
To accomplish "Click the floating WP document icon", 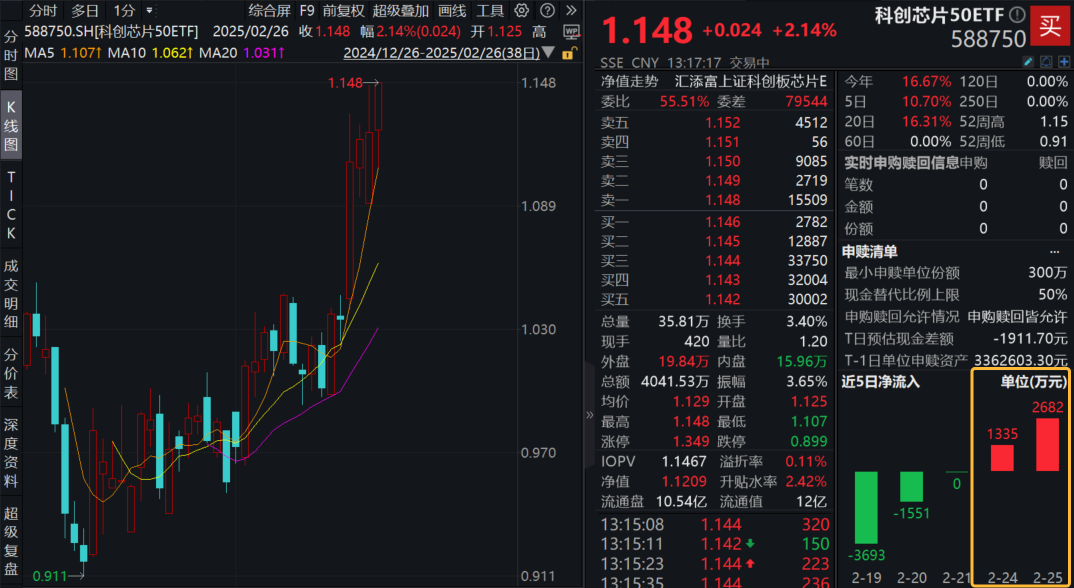I will [571, 32].
